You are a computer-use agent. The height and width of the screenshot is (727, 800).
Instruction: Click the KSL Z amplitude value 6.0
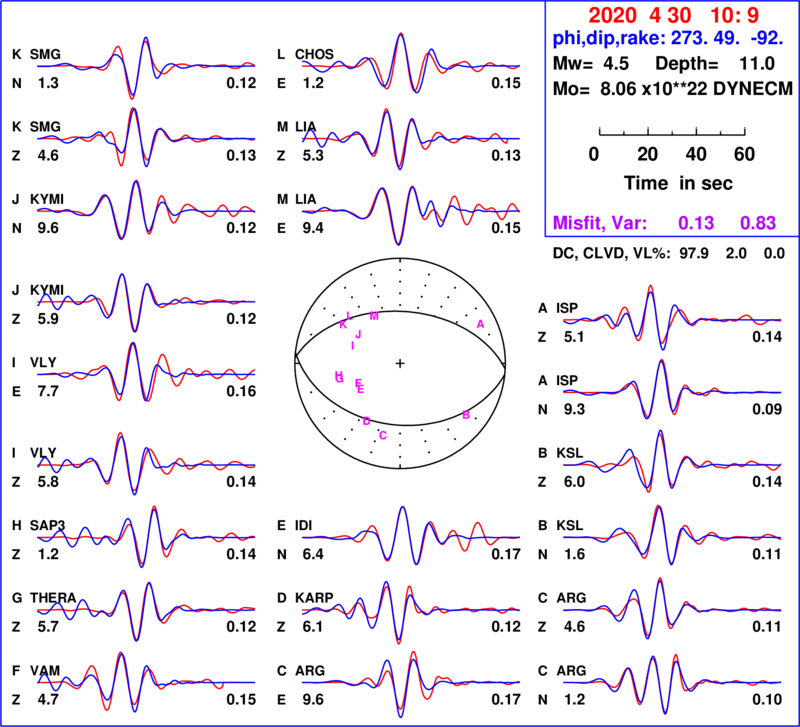[574, 482]
